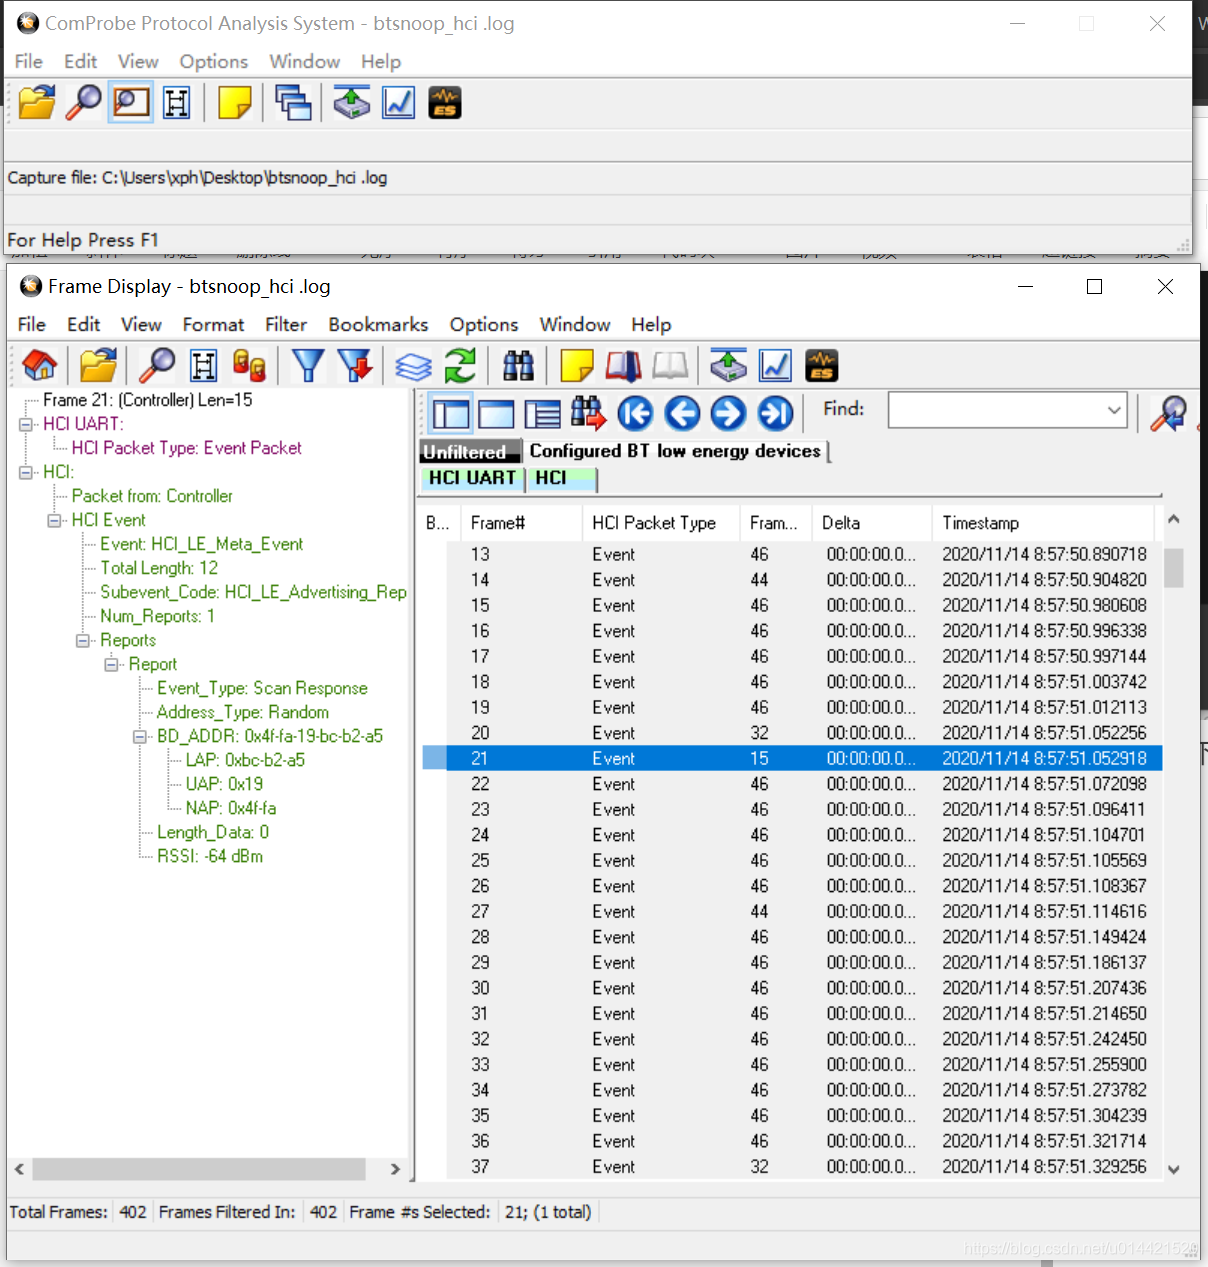Click the Home icon in Frame Display toolbar

(x=40, y=365)
